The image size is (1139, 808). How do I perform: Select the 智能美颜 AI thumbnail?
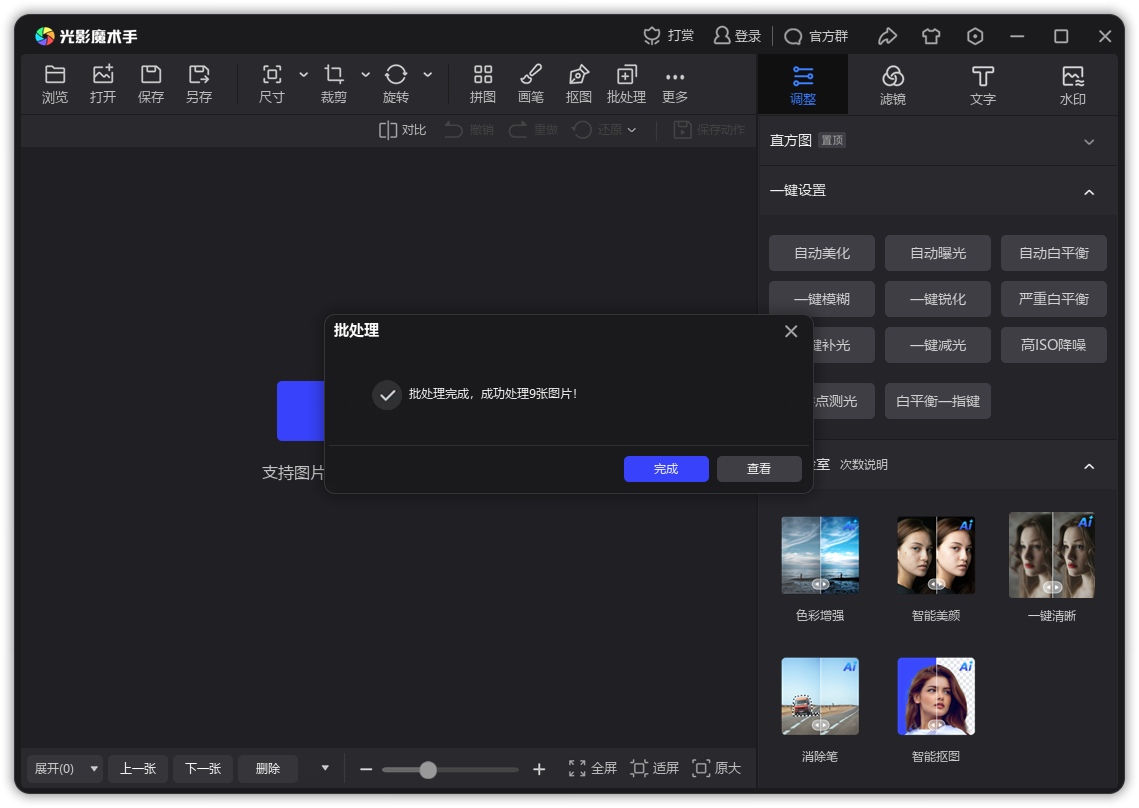(935, 556)
